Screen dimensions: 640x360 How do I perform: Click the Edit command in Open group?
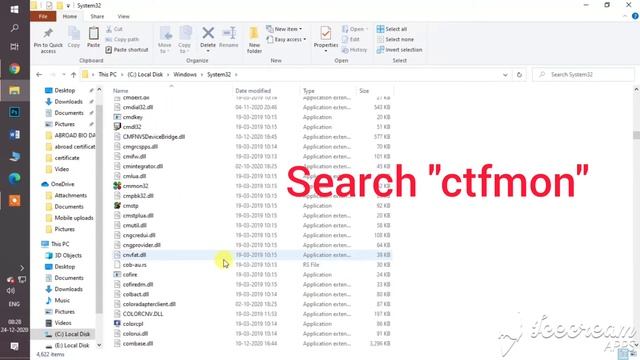[x=351, y=39]
